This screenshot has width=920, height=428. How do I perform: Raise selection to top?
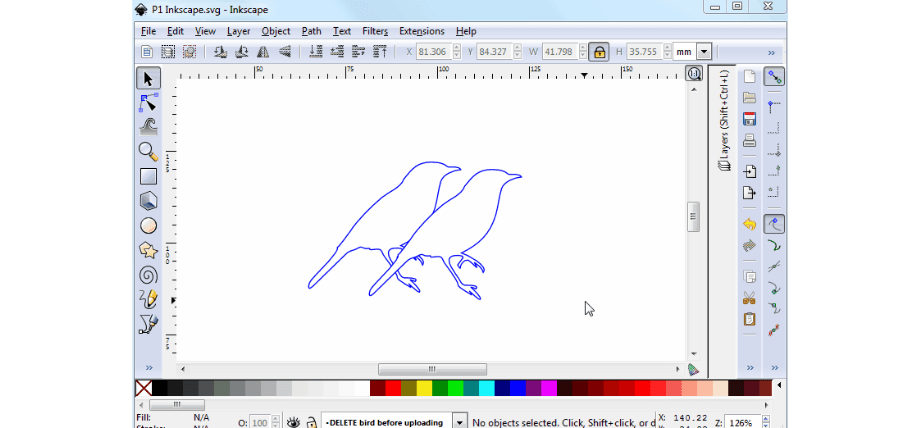point(380,52)
